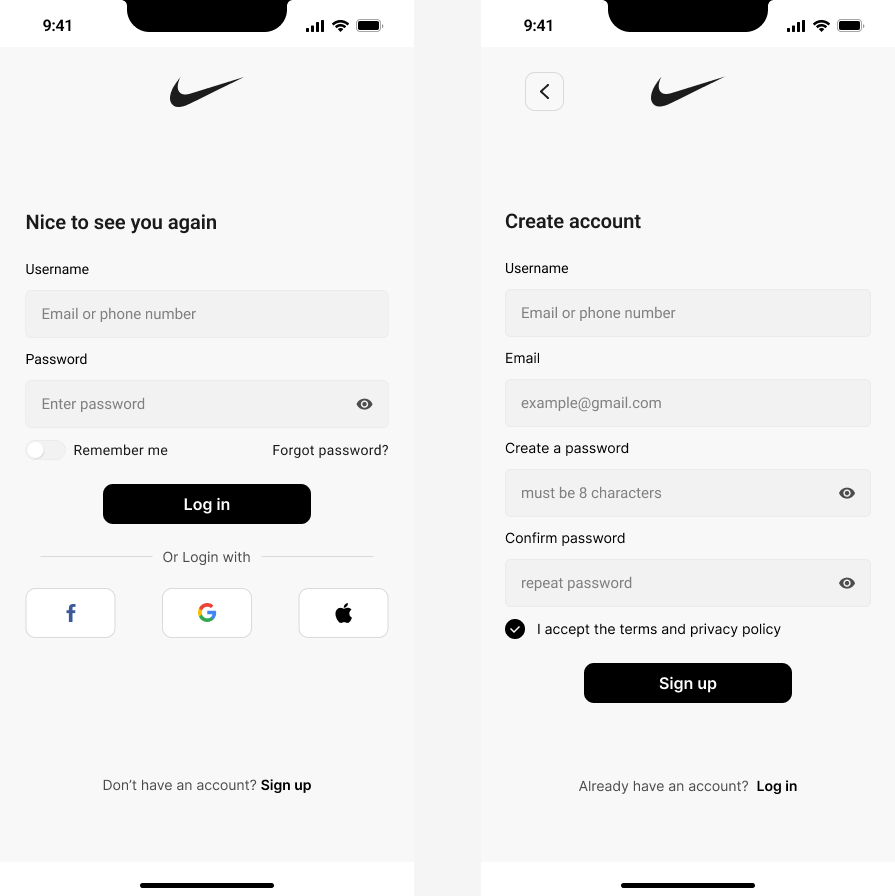Toggle visibility of the repeat password field

847,583
